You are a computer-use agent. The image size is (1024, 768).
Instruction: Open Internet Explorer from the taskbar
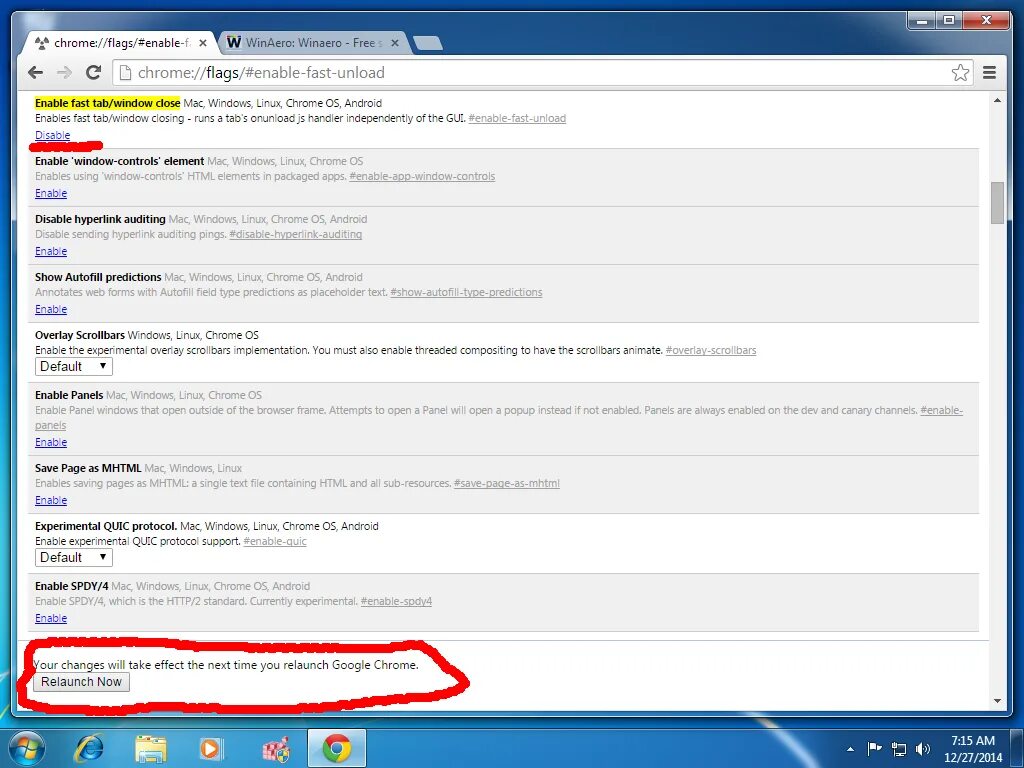pos(89,747)
